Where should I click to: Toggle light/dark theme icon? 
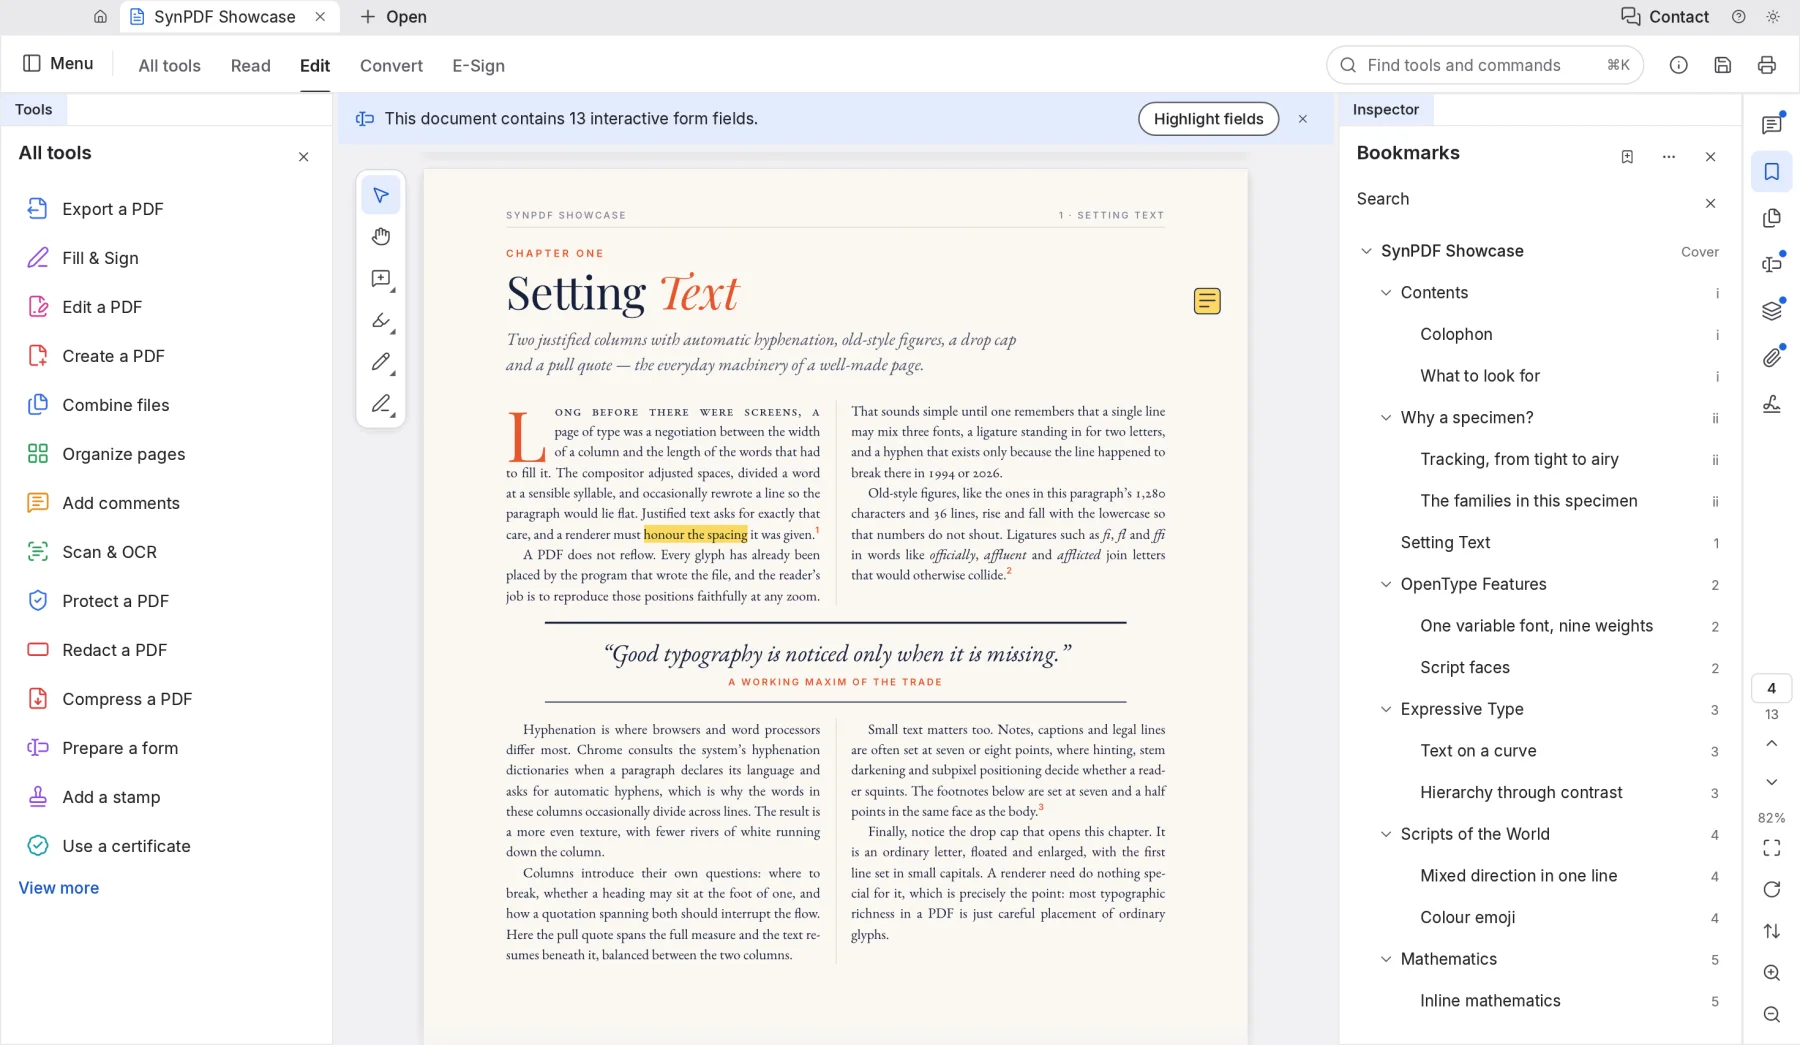click(1773, 17)
